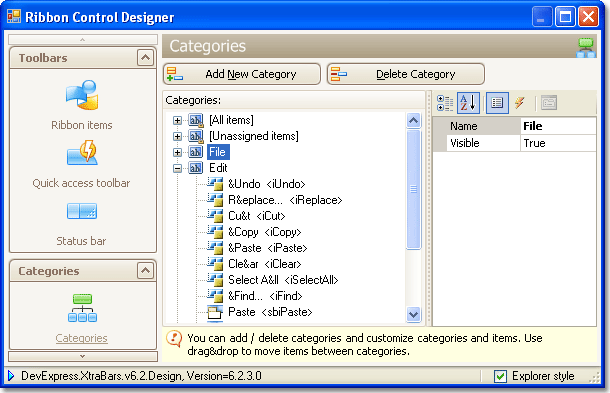Screen dimensions: 610x393
Task: Collapse the Toolbars panel group
Action: pos(145,58)
